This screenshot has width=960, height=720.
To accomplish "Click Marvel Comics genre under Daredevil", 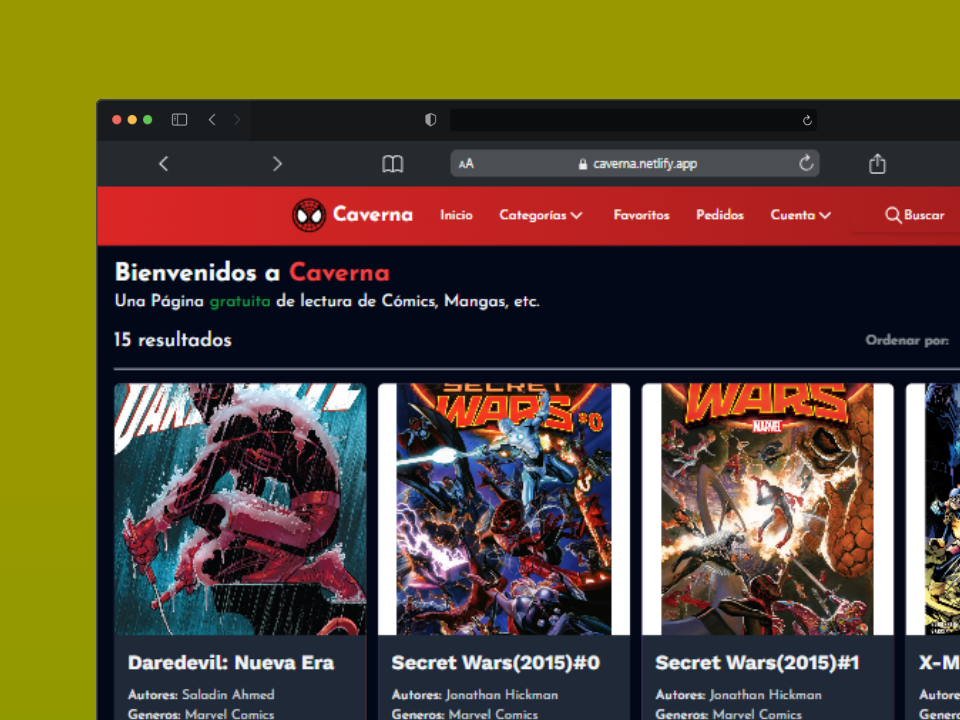I will point(230,714).
